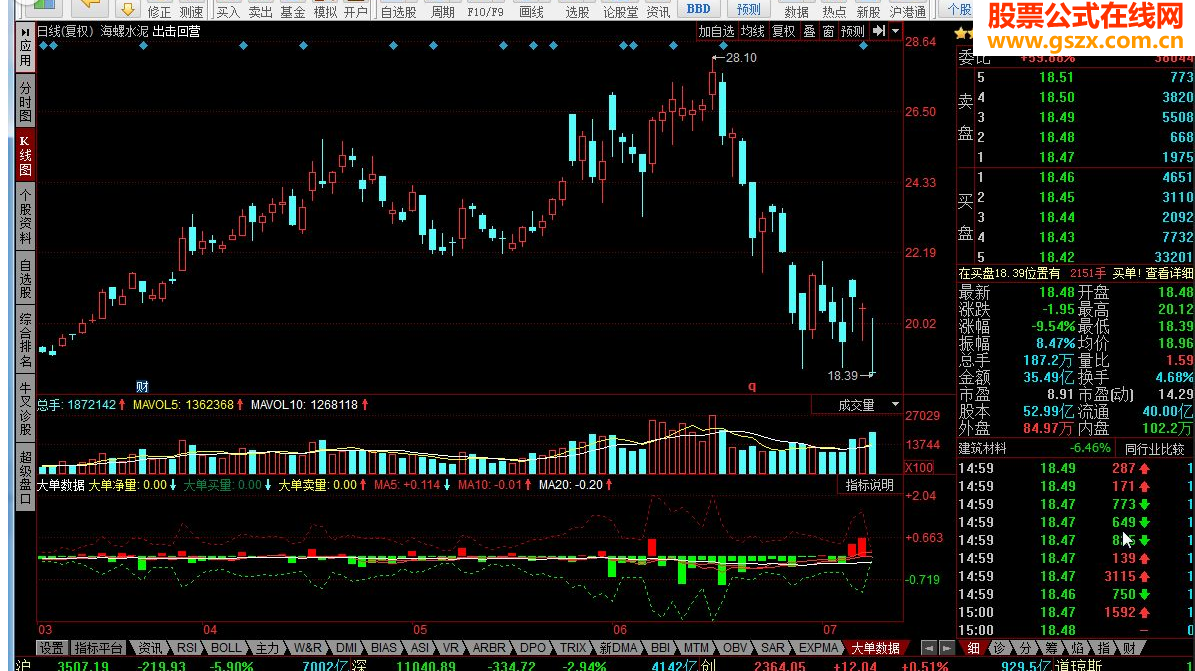Screen dimensions: 1195x671
Task: Click the 开户 account opening item
Action: [x=356, y=11]
